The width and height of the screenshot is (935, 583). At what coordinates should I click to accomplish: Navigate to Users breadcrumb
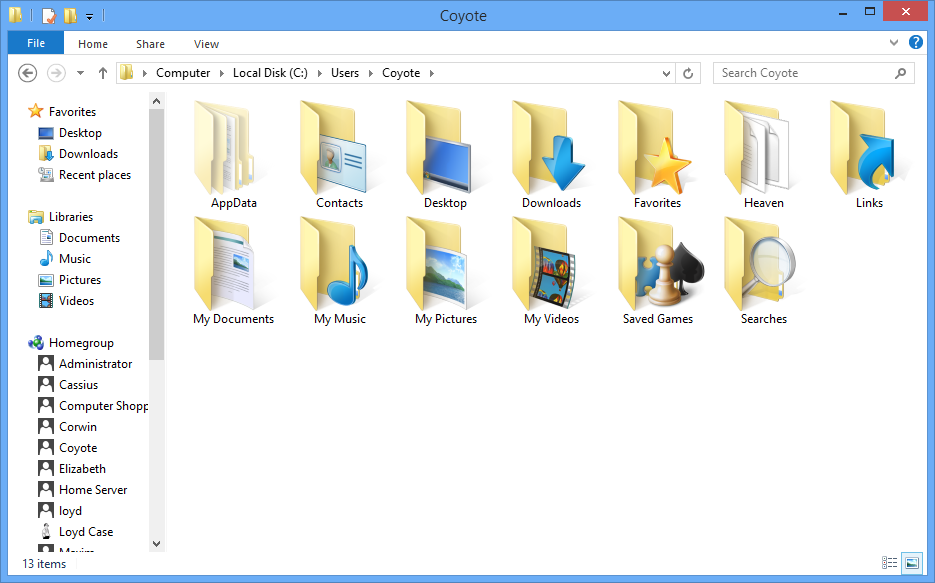point(345,73)
